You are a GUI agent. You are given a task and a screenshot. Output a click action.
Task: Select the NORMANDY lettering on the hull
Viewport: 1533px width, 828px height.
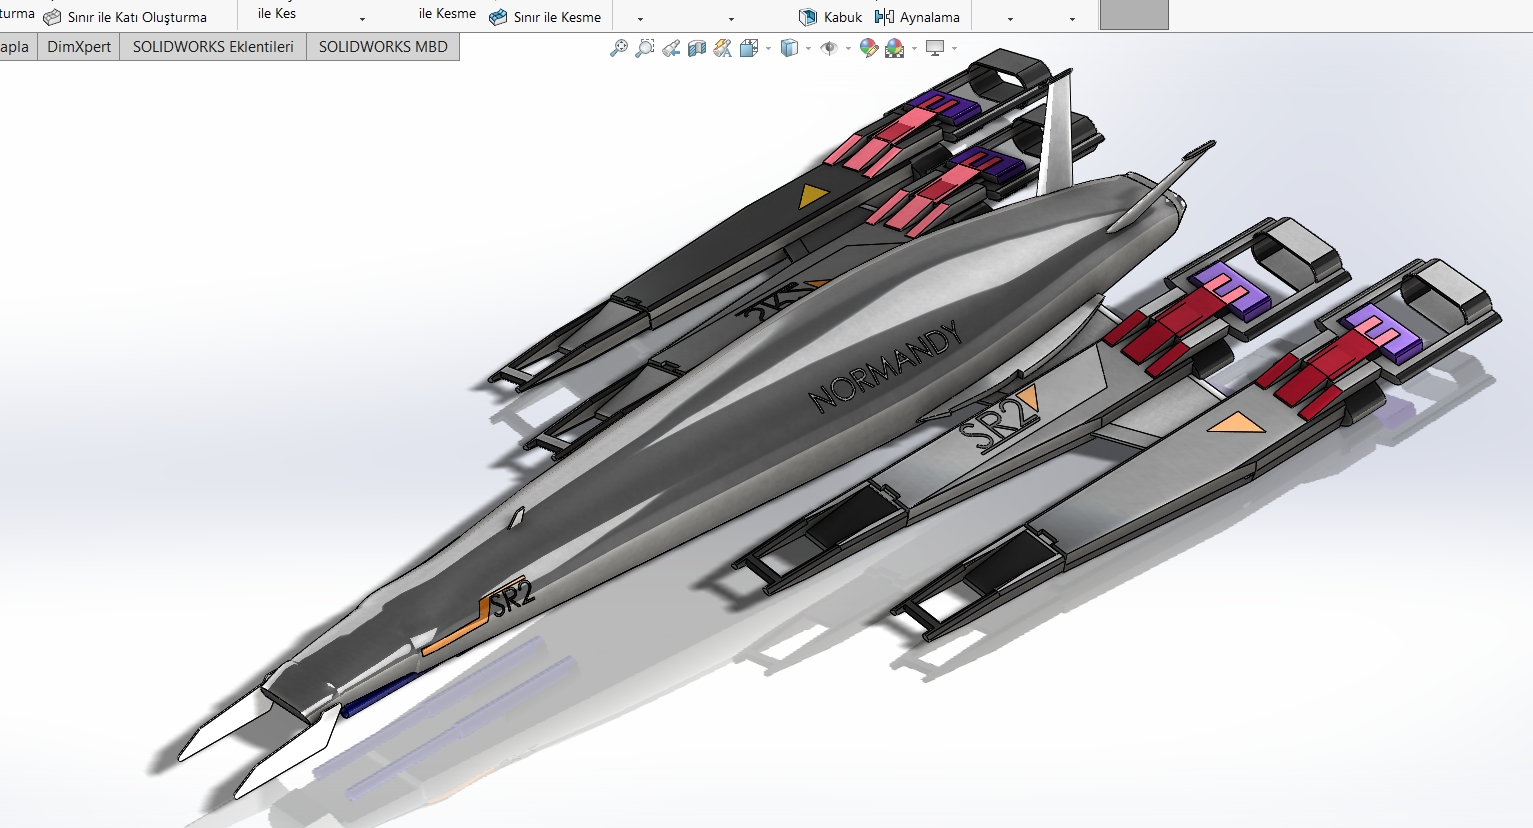885,367
